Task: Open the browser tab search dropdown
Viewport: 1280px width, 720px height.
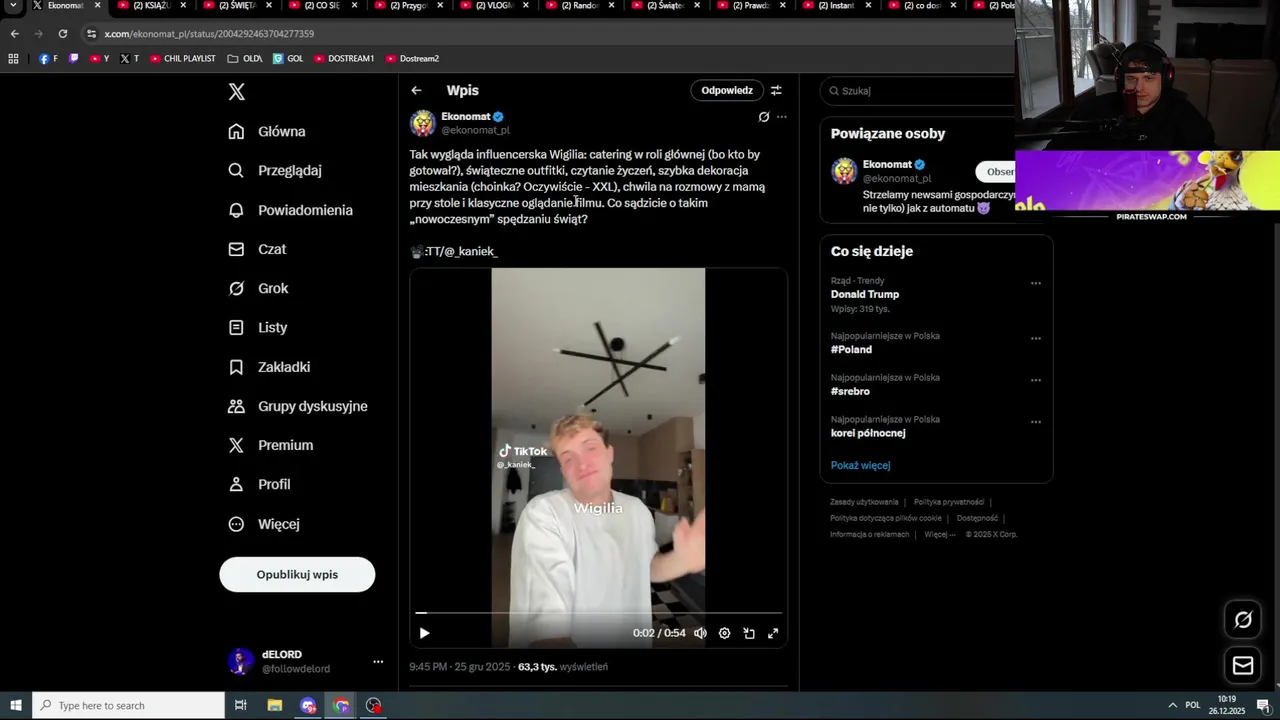Action: click(x=13, y=6)
